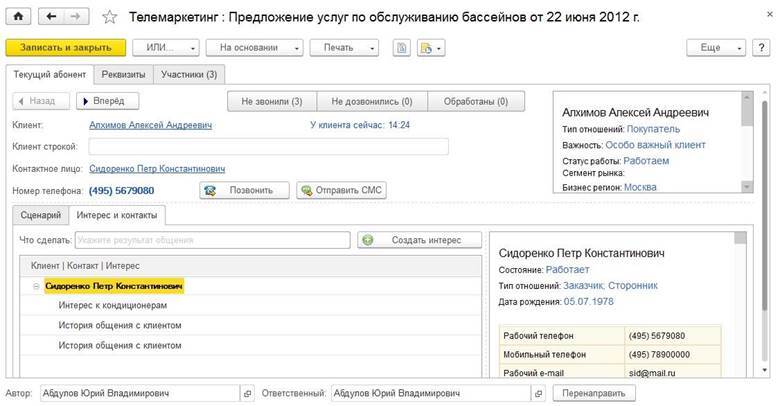This screenshot has width=780, height=406.
Task: Click the Работаем status link
Action: pos(646,161)
